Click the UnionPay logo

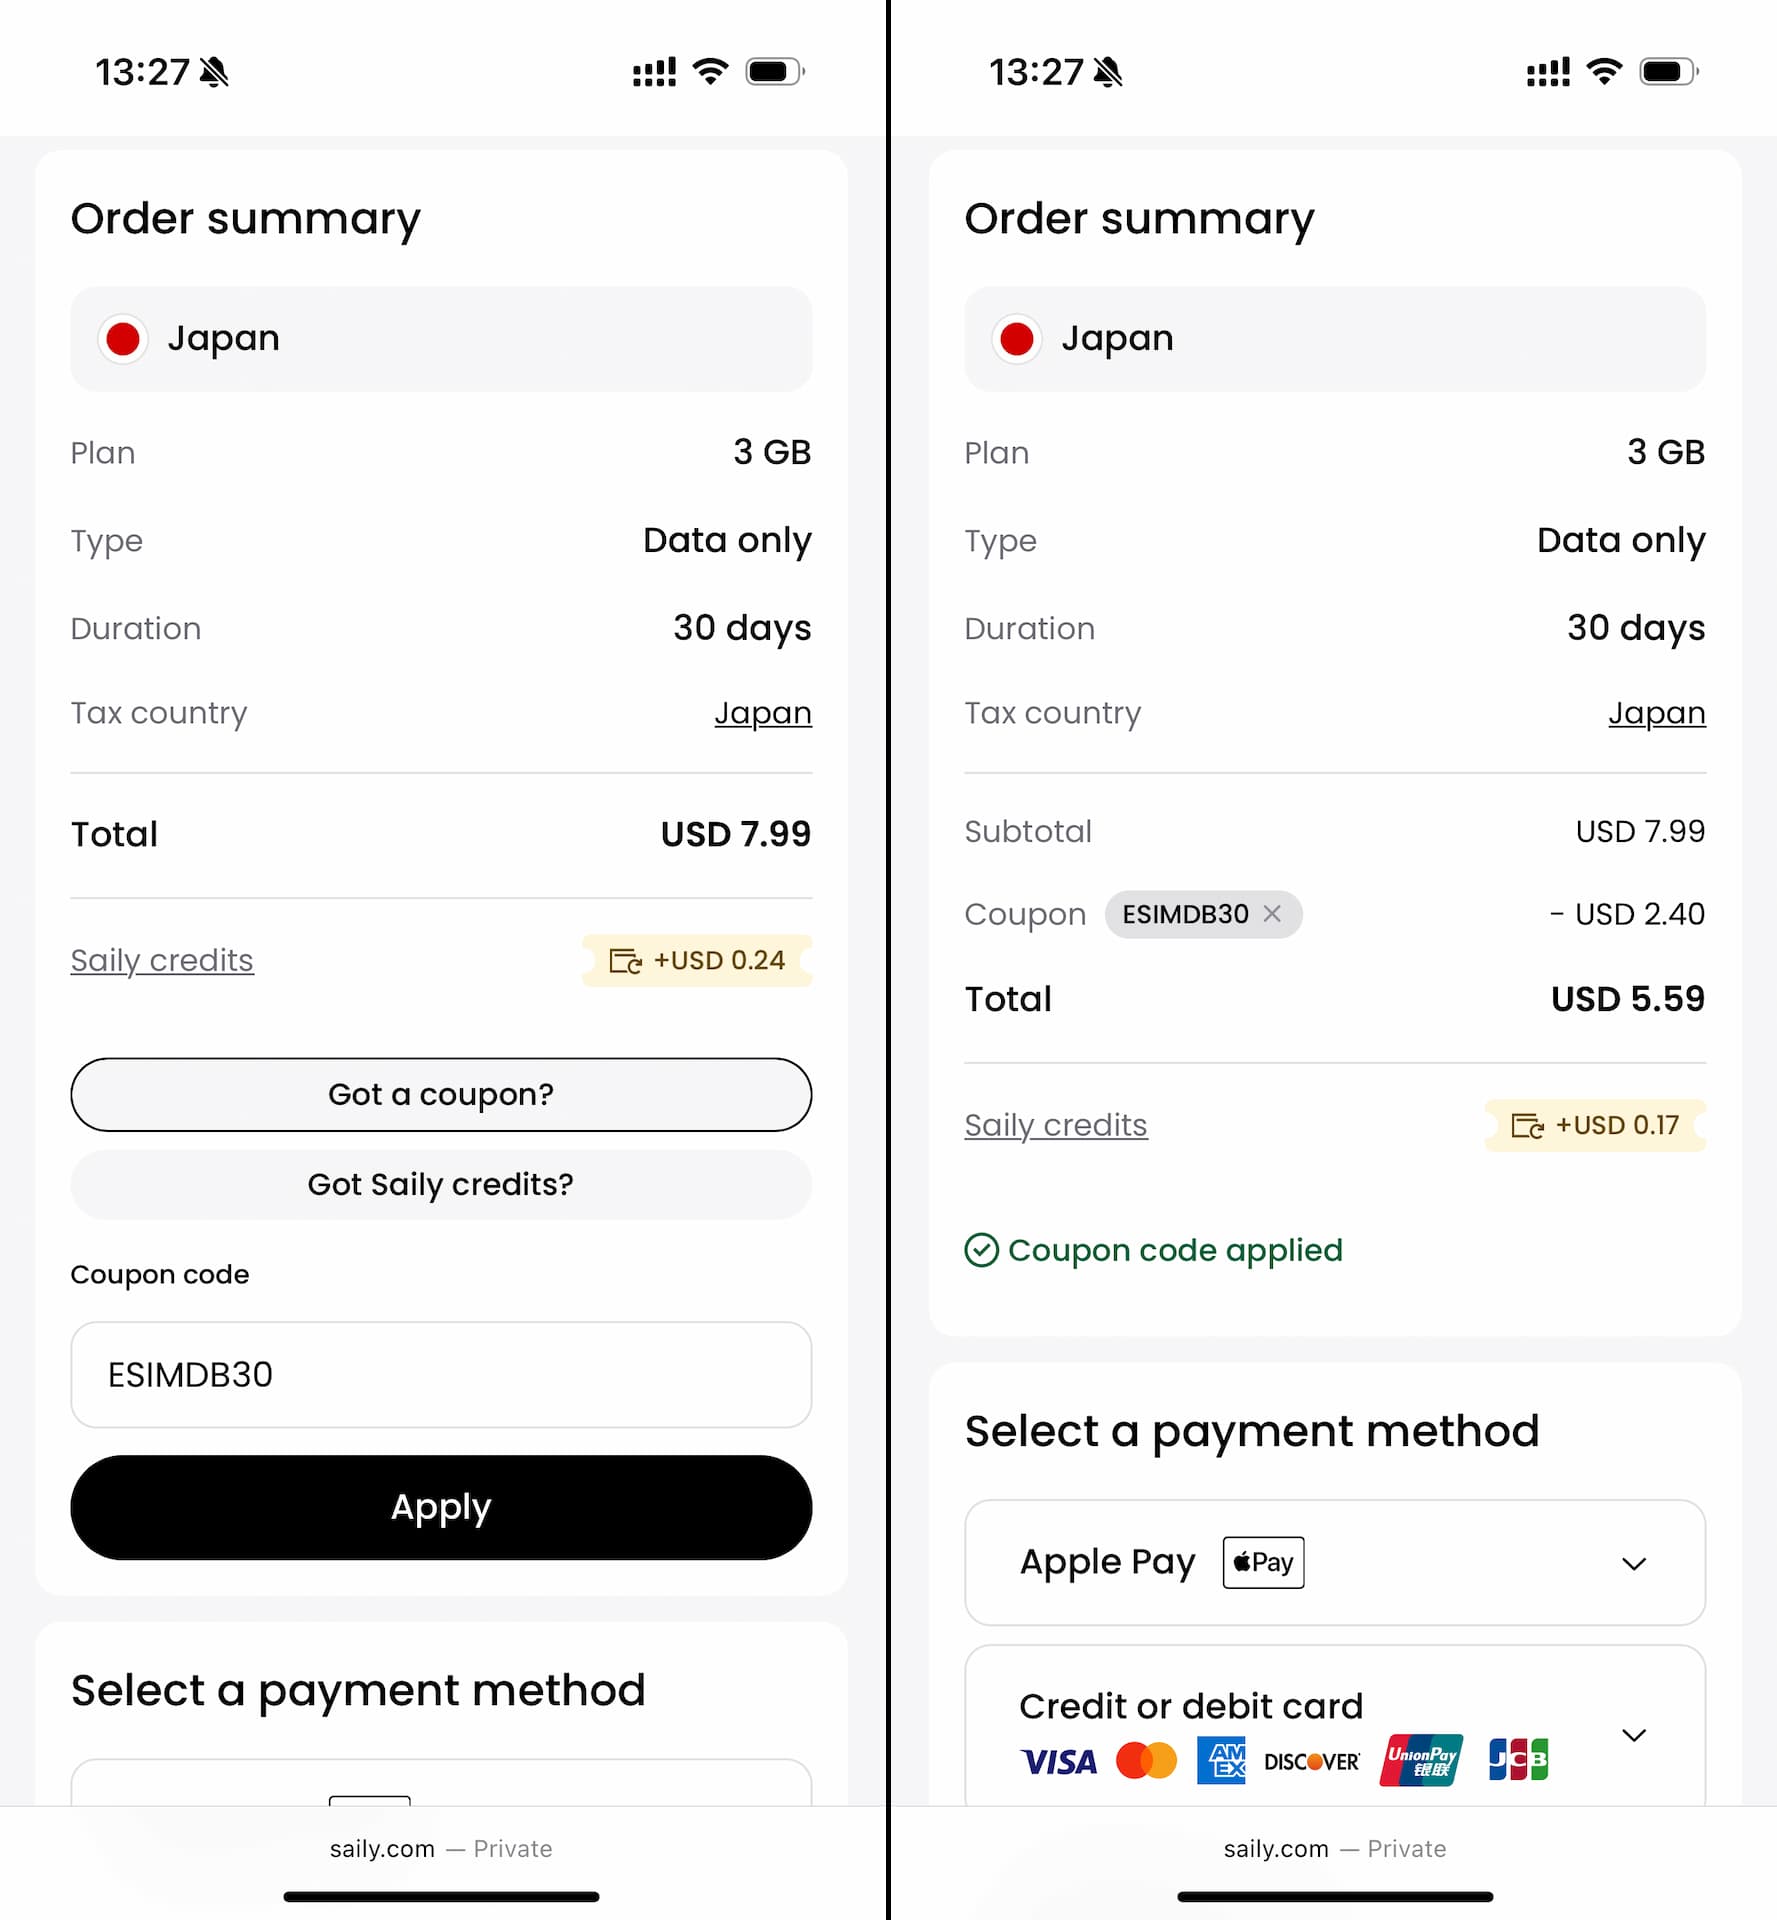pyautogui.click(x=1421, y=1760)
